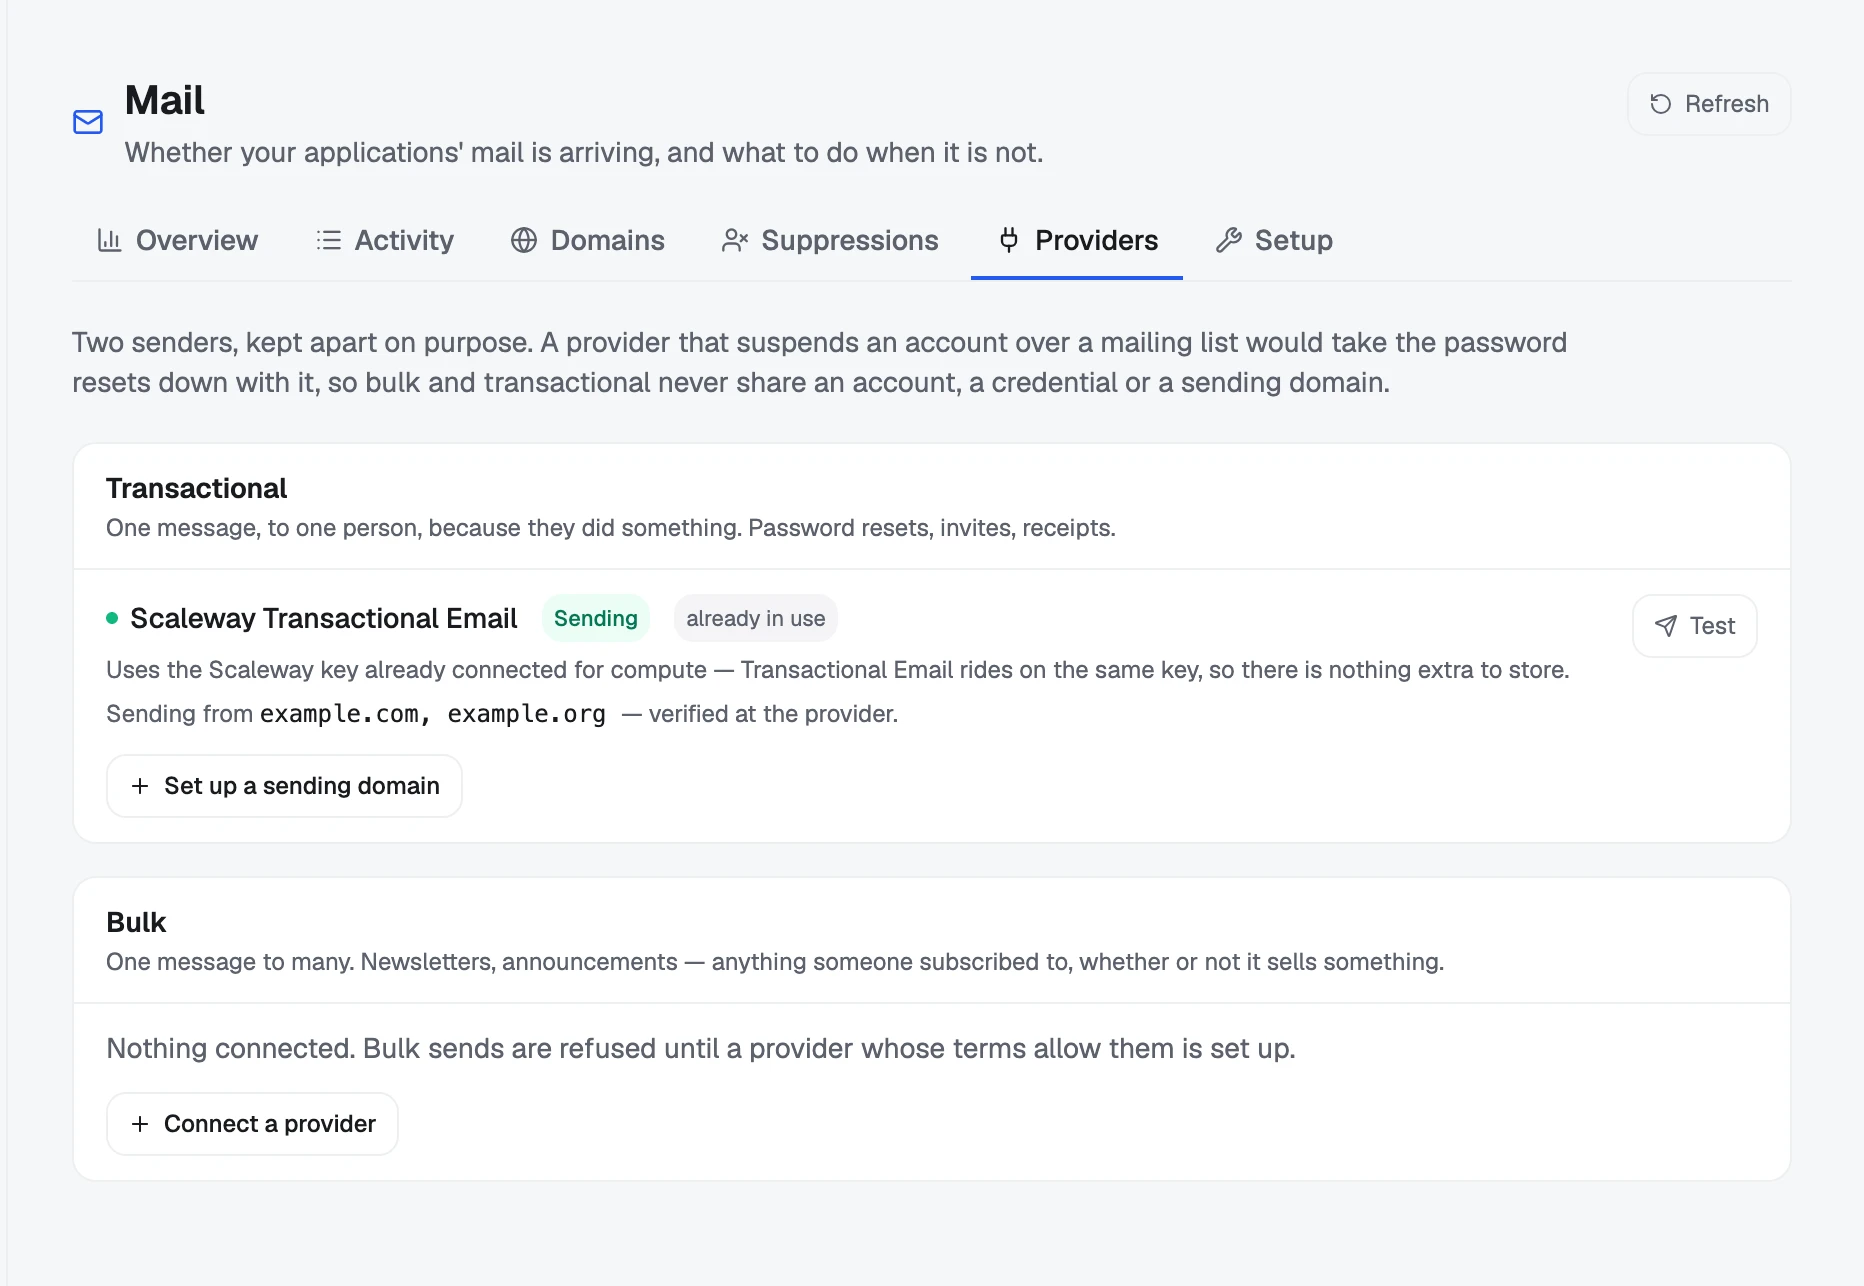Click the 'already in use' badge
The height and width of the screenshot is (1286, 1864).
(756, 618)
